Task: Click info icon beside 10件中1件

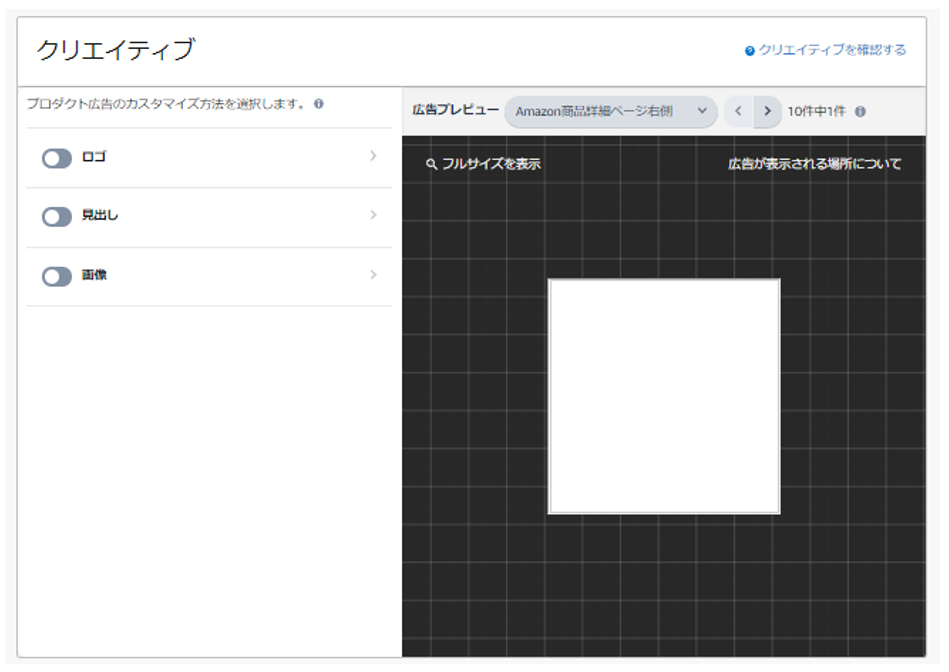Action: pyautogui.click(x=860, y=111)
